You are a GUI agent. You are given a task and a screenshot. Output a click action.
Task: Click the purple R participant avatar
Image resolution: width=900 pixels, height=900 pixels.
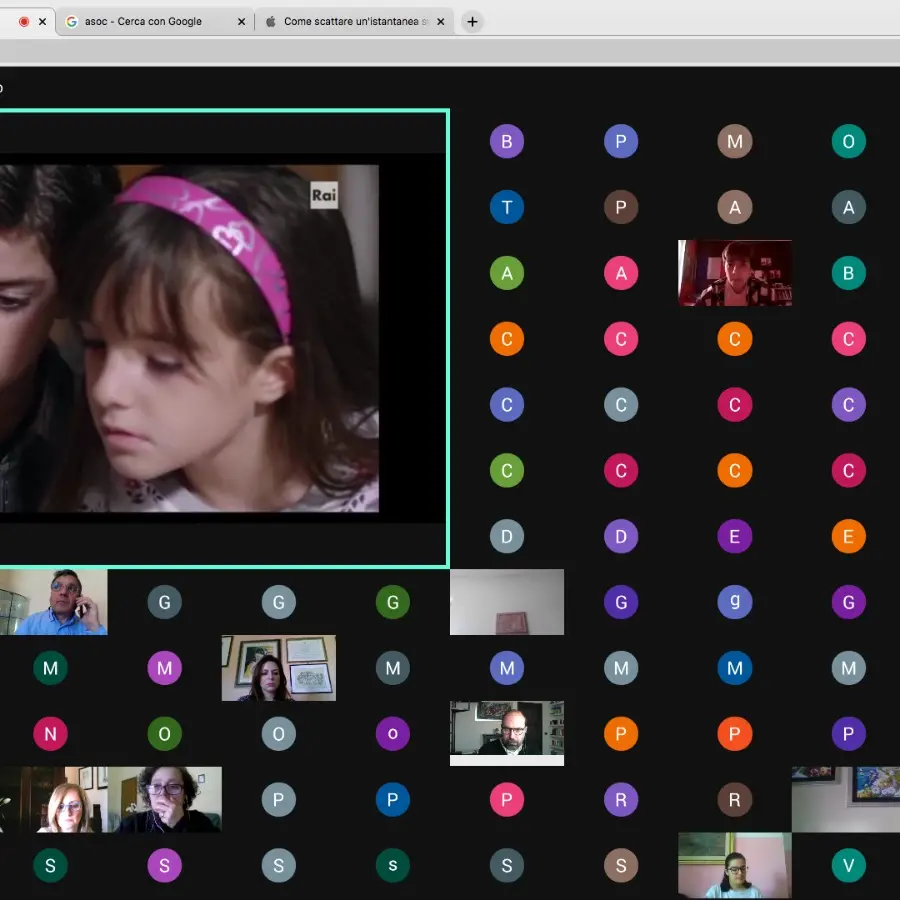tap(620, 799)
